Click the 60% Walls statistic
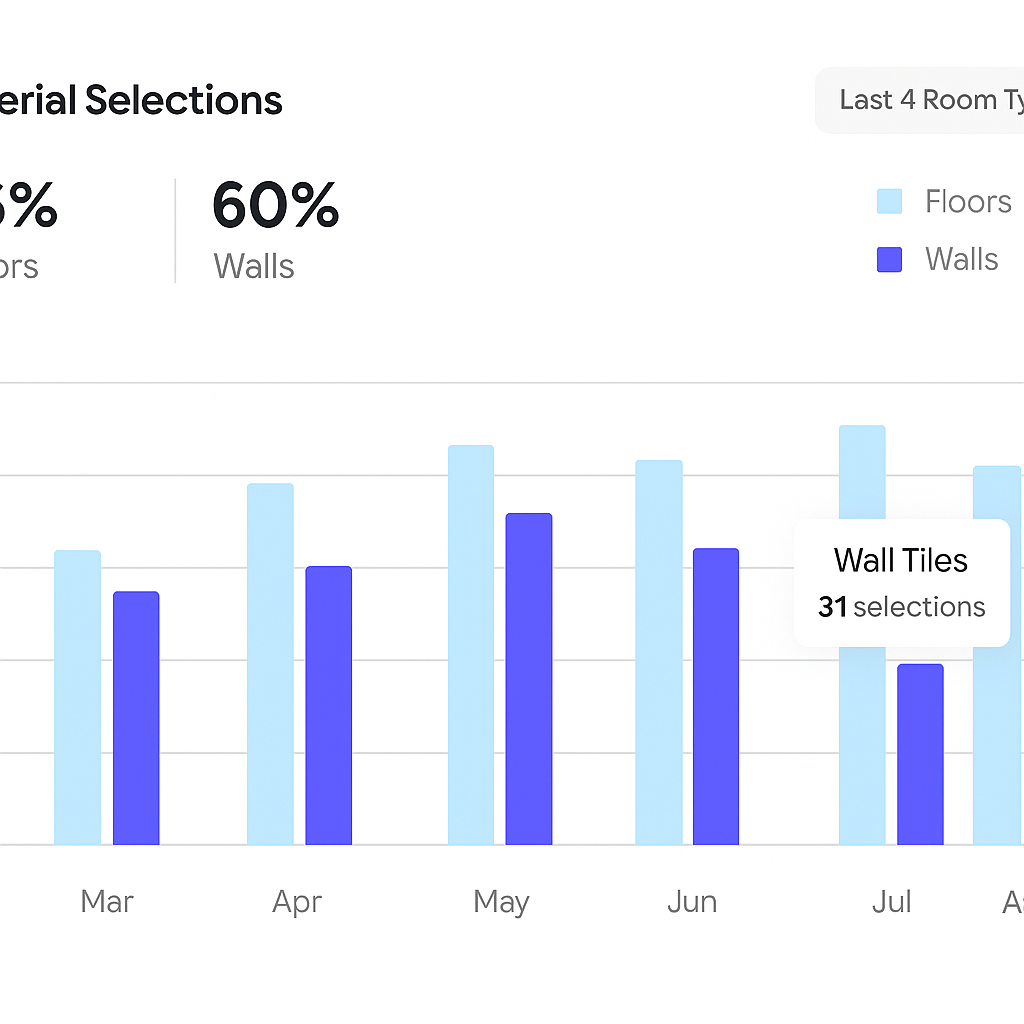Viewport: 1024px width, 1024px height. click(x=275, y=230)
